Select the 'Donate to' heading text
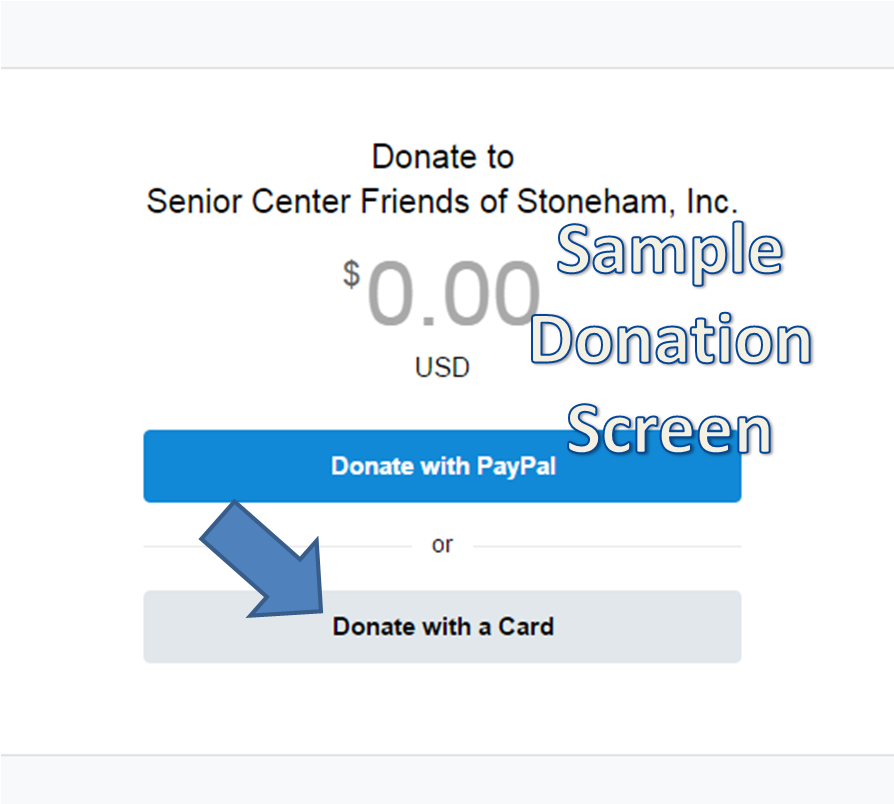Image resolution: width=894 pixels, height=804 pixels. pos(441,156)
